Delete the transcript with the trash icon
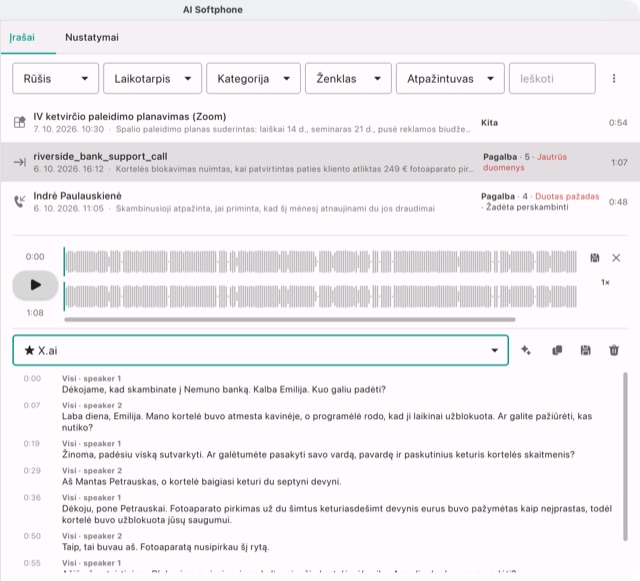 tap(614, 350)
